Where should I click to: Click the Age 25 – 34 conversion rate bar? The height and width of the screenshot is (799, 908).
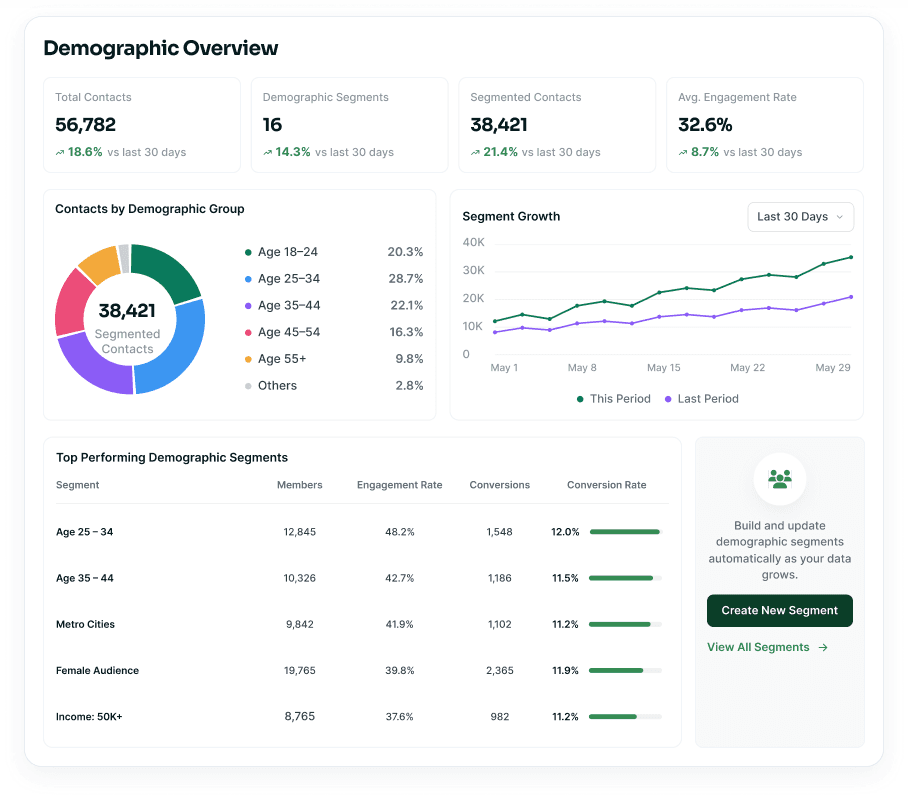click(x=625, y=532)
